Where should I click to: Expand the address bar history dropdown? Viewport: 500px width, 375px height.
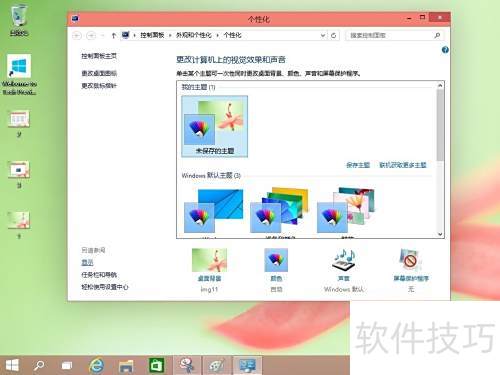323,35
